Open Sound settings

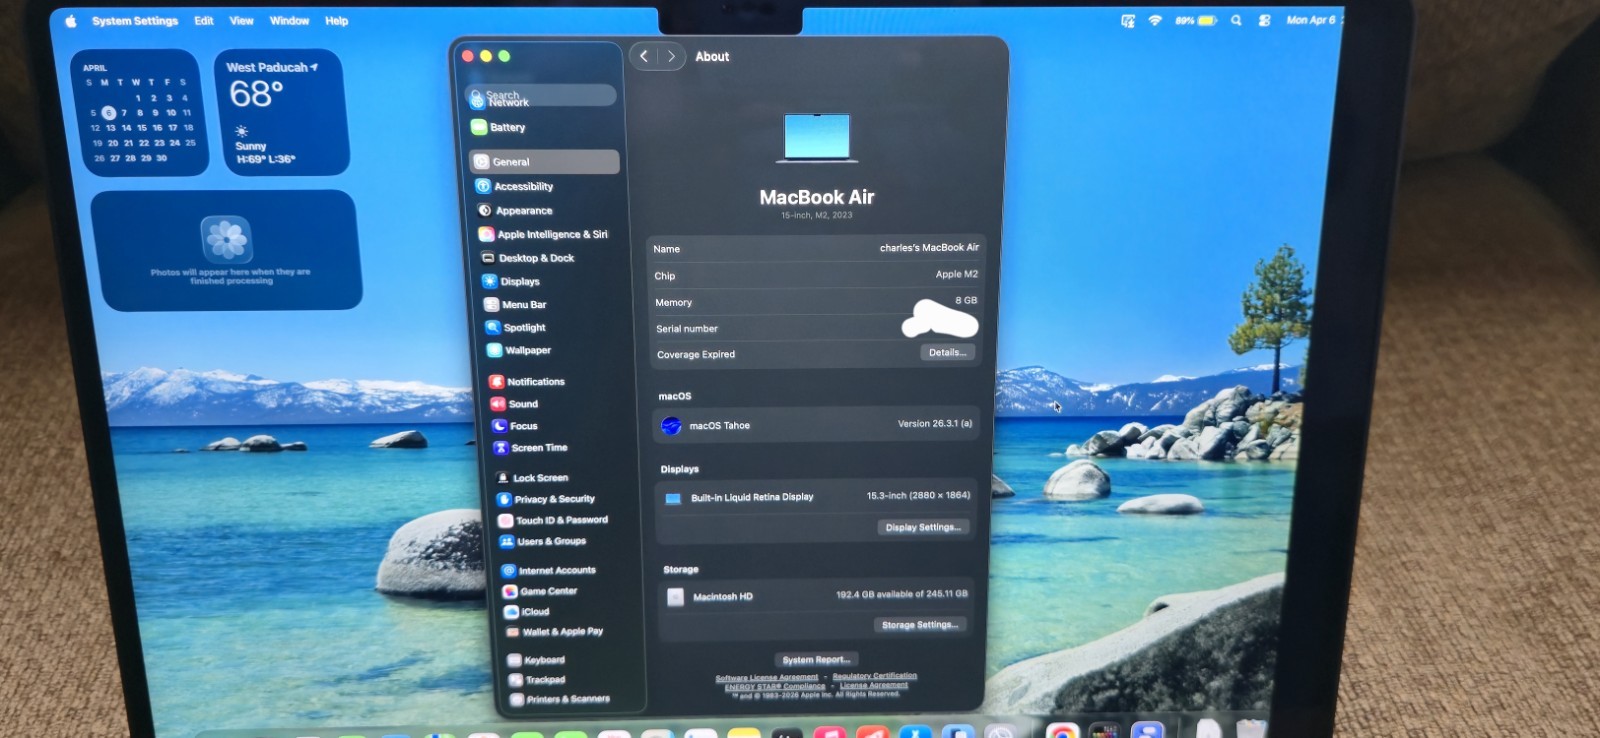click(x=514, y=404)
